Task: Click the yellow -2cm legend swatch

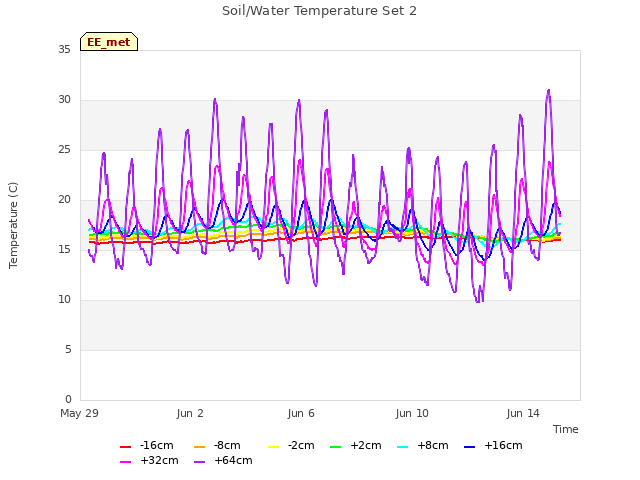Action: [x=273, y=447]
